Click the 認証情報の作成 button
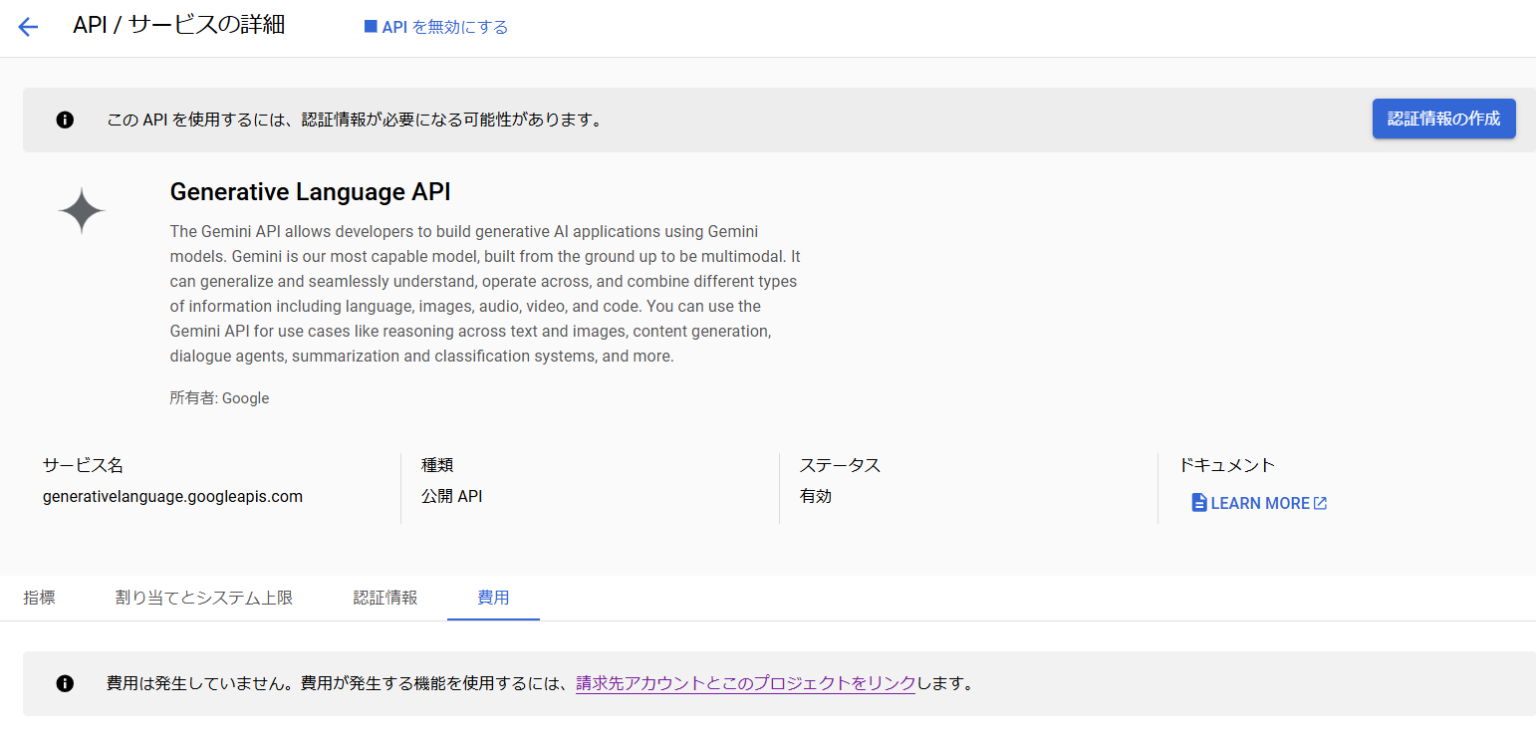1536x737 pixels. pos(1443,118)
